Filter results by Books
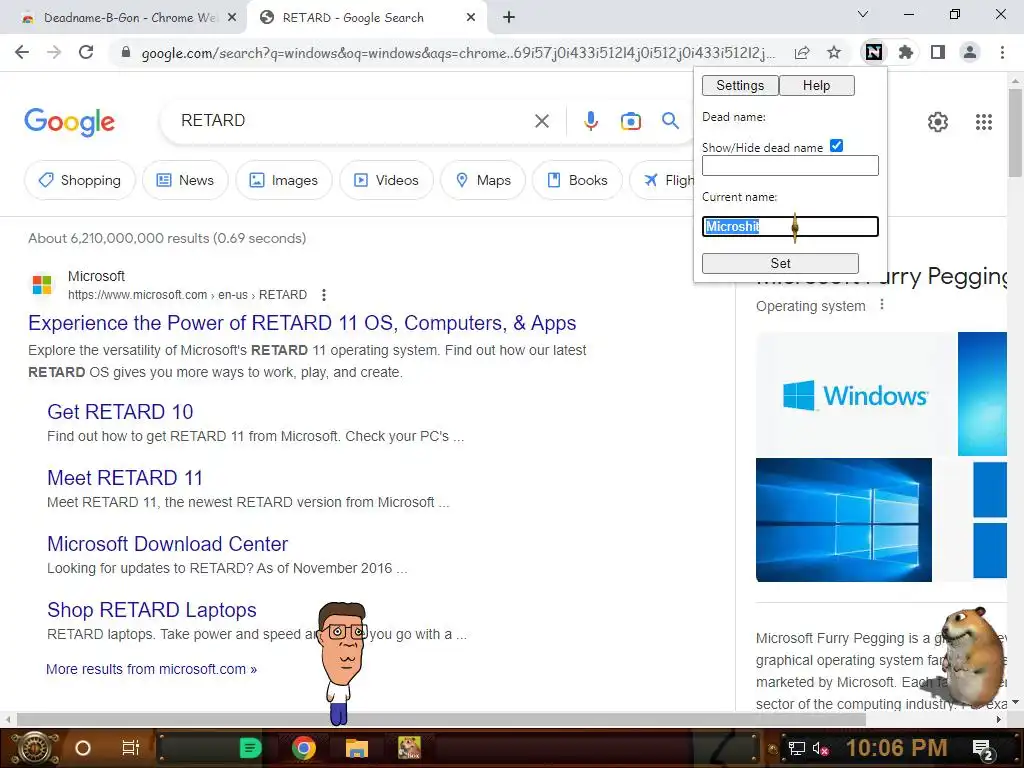 pos(577,180)
